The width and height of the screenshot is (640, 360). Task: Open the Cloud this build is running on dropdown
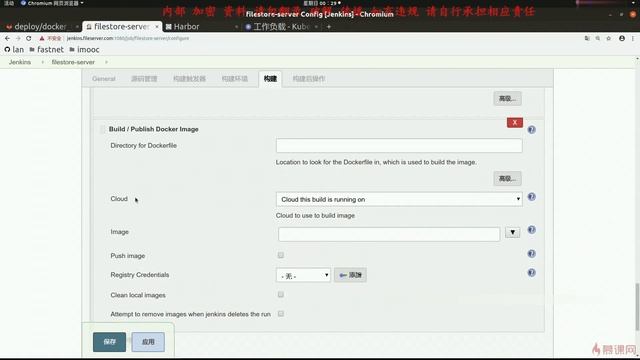tap(399, 199)
